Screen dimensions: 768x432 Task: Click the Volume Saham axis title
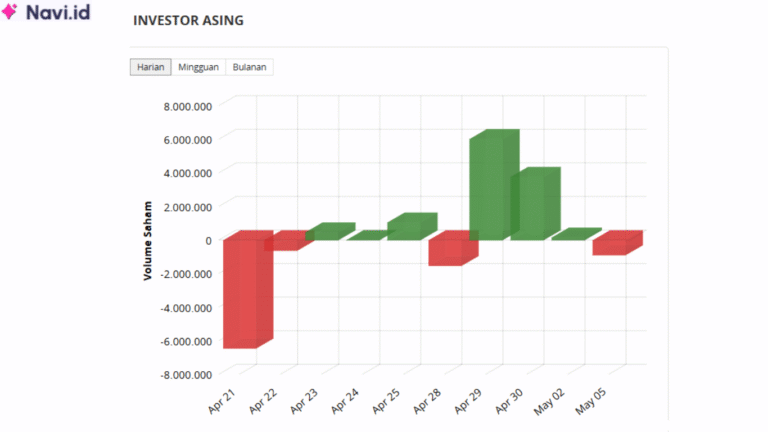point(147,240)
